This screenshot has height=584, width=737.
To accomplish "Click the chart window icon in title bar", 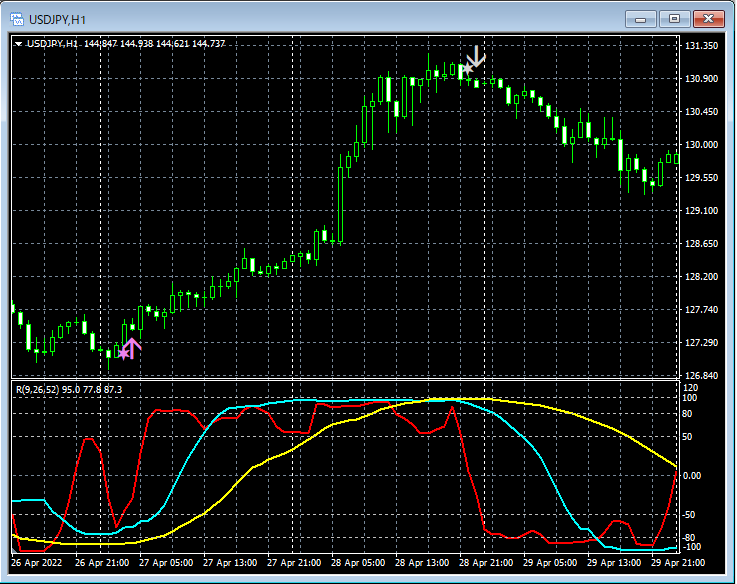I will click(x=16, y=19).
